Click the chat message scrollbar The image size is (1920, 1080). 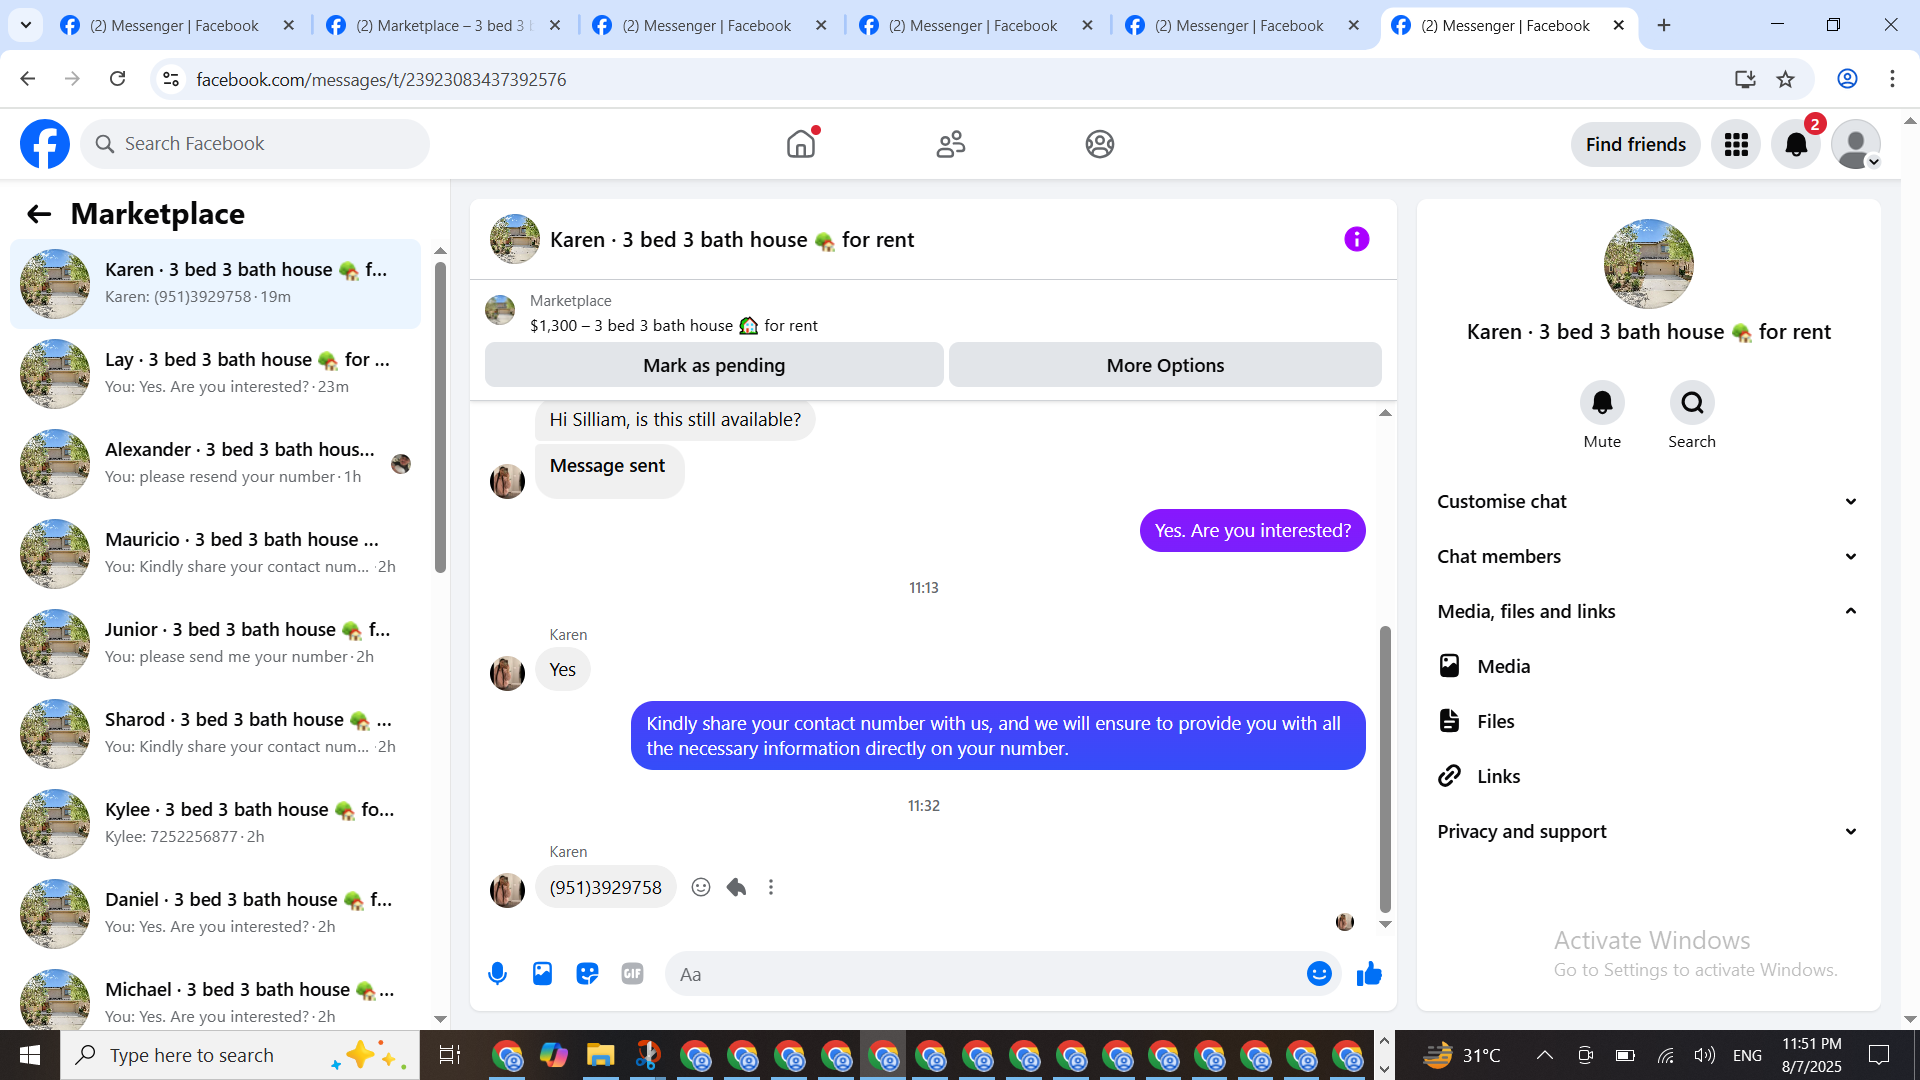1385,767
